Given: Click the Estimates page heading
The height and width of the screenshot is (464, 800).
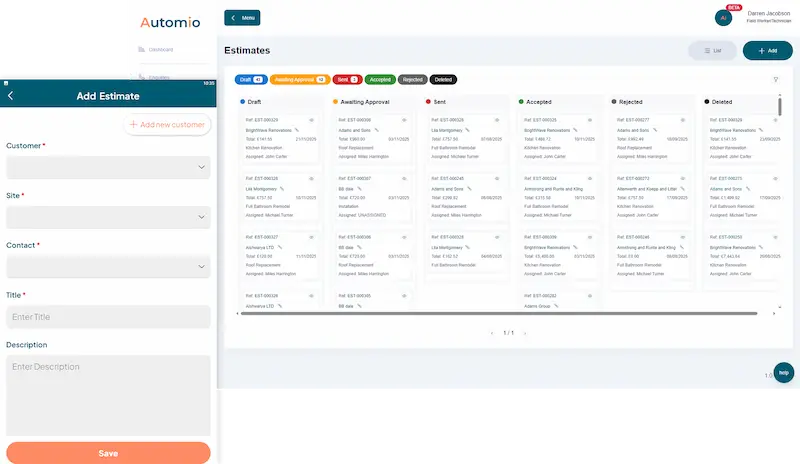Looking at the screenshot, I should [247, 51].
